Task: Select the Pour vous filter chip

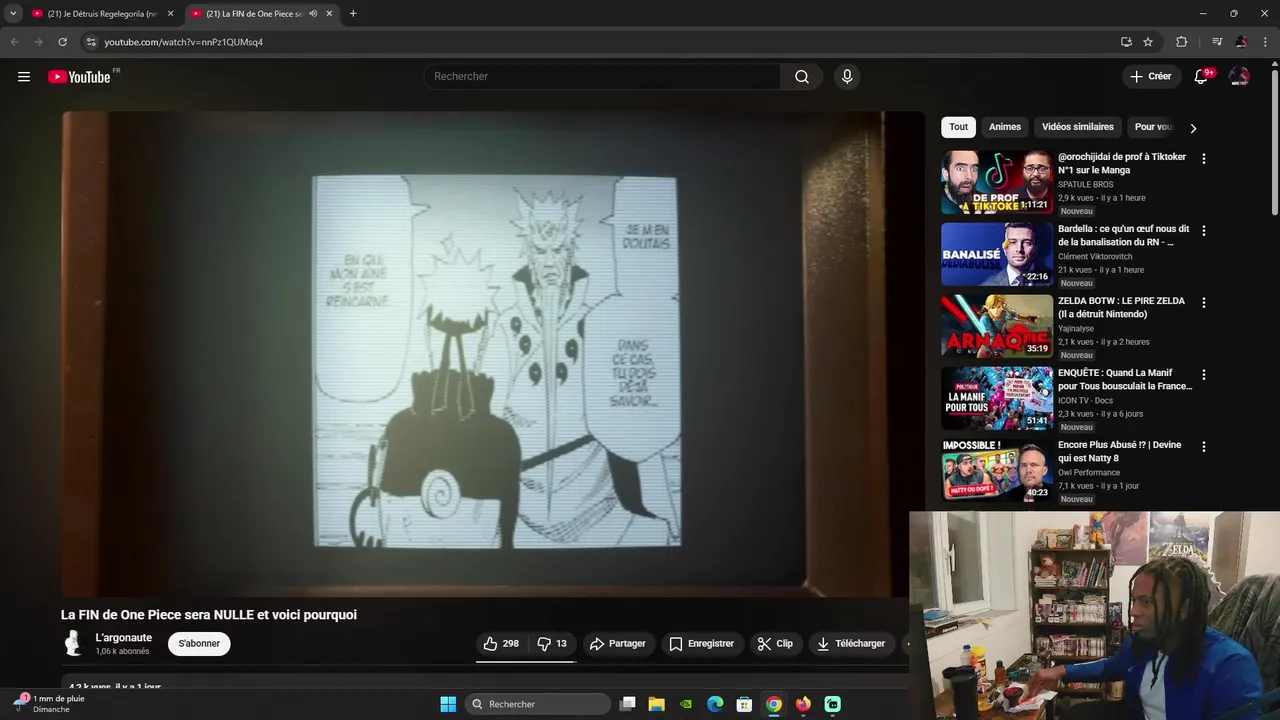Action: (1153, 127)
